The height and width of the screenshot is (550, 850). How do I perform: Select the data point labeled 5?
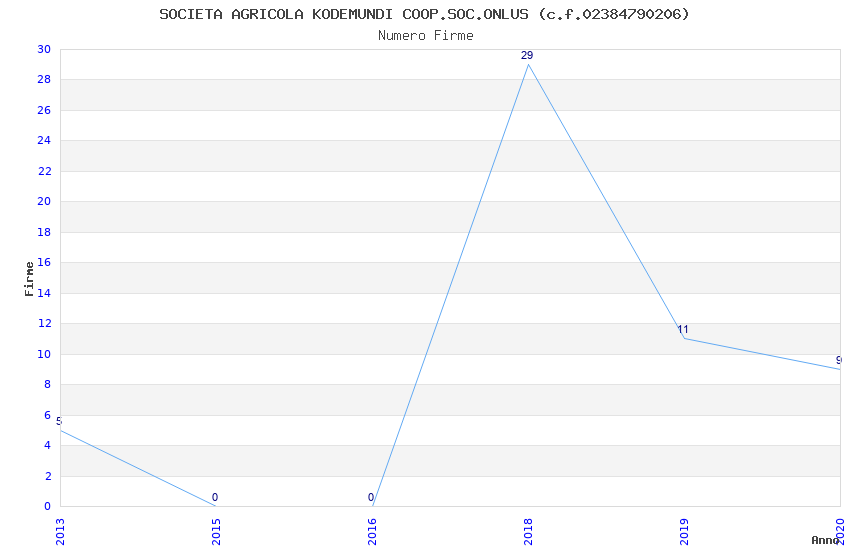pyautogui.click(x=61, y=430)
